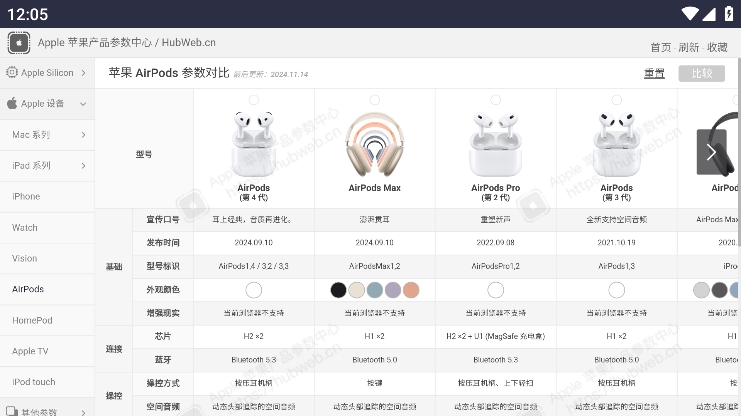The width and height of the screenshot is (741, 416).
Task: Click the next arrow to scroll products right
Action: pos(711,152)
